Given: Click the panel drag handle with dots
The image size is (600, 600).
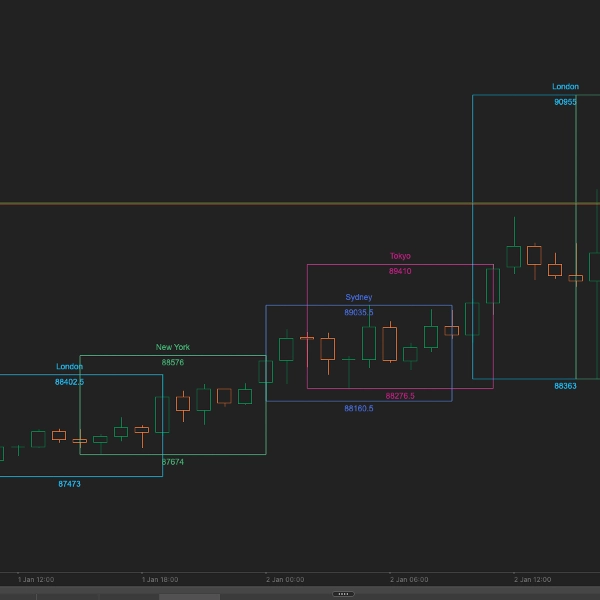Looking at the screenshot, I should click(343, 594).
